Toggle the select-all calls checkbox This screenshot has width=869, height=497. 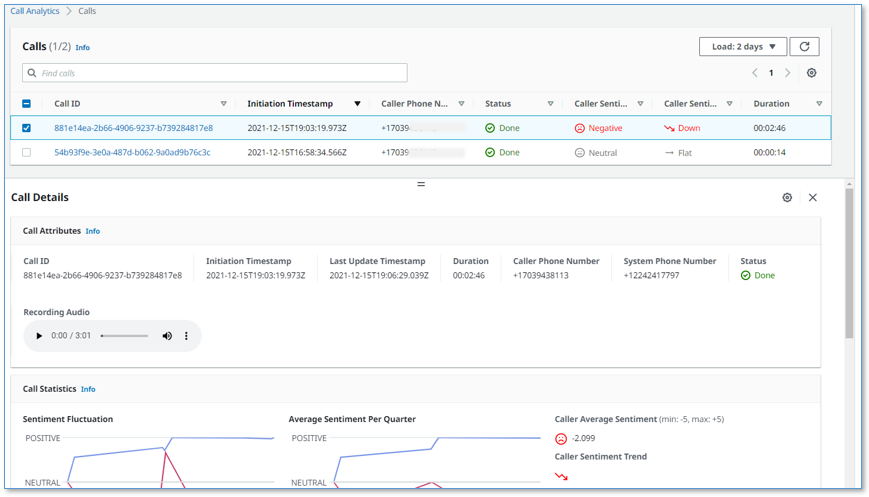tap(27, 104)
